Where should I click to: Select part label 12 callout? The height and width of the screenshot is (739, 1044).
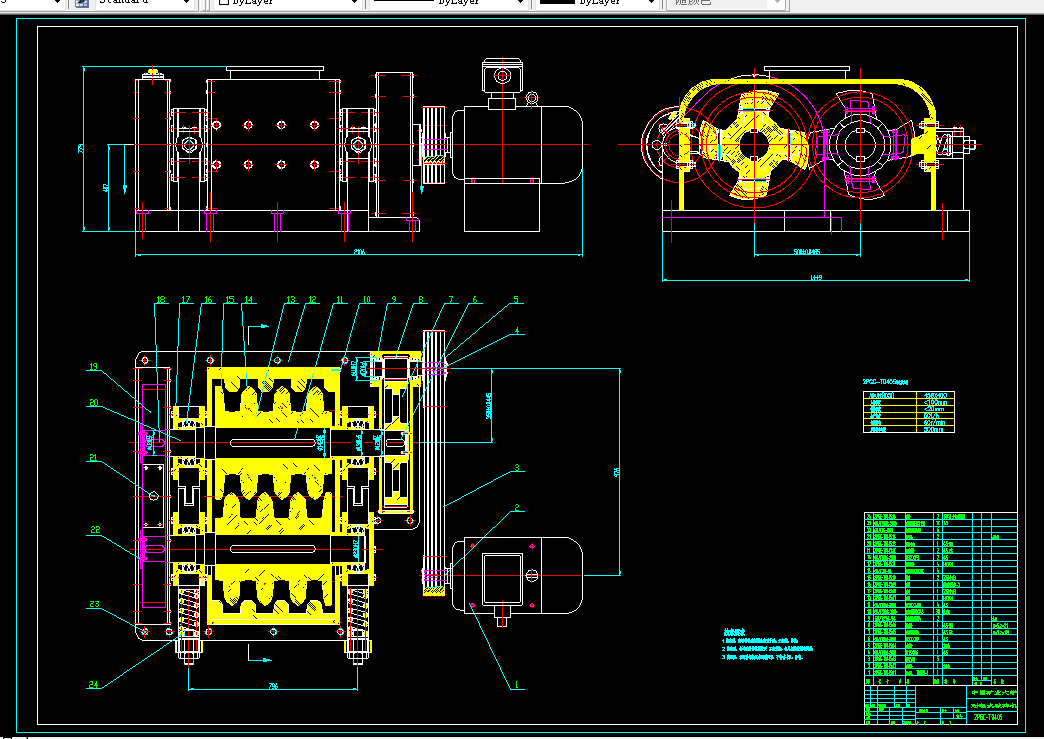tap(312, 300)
